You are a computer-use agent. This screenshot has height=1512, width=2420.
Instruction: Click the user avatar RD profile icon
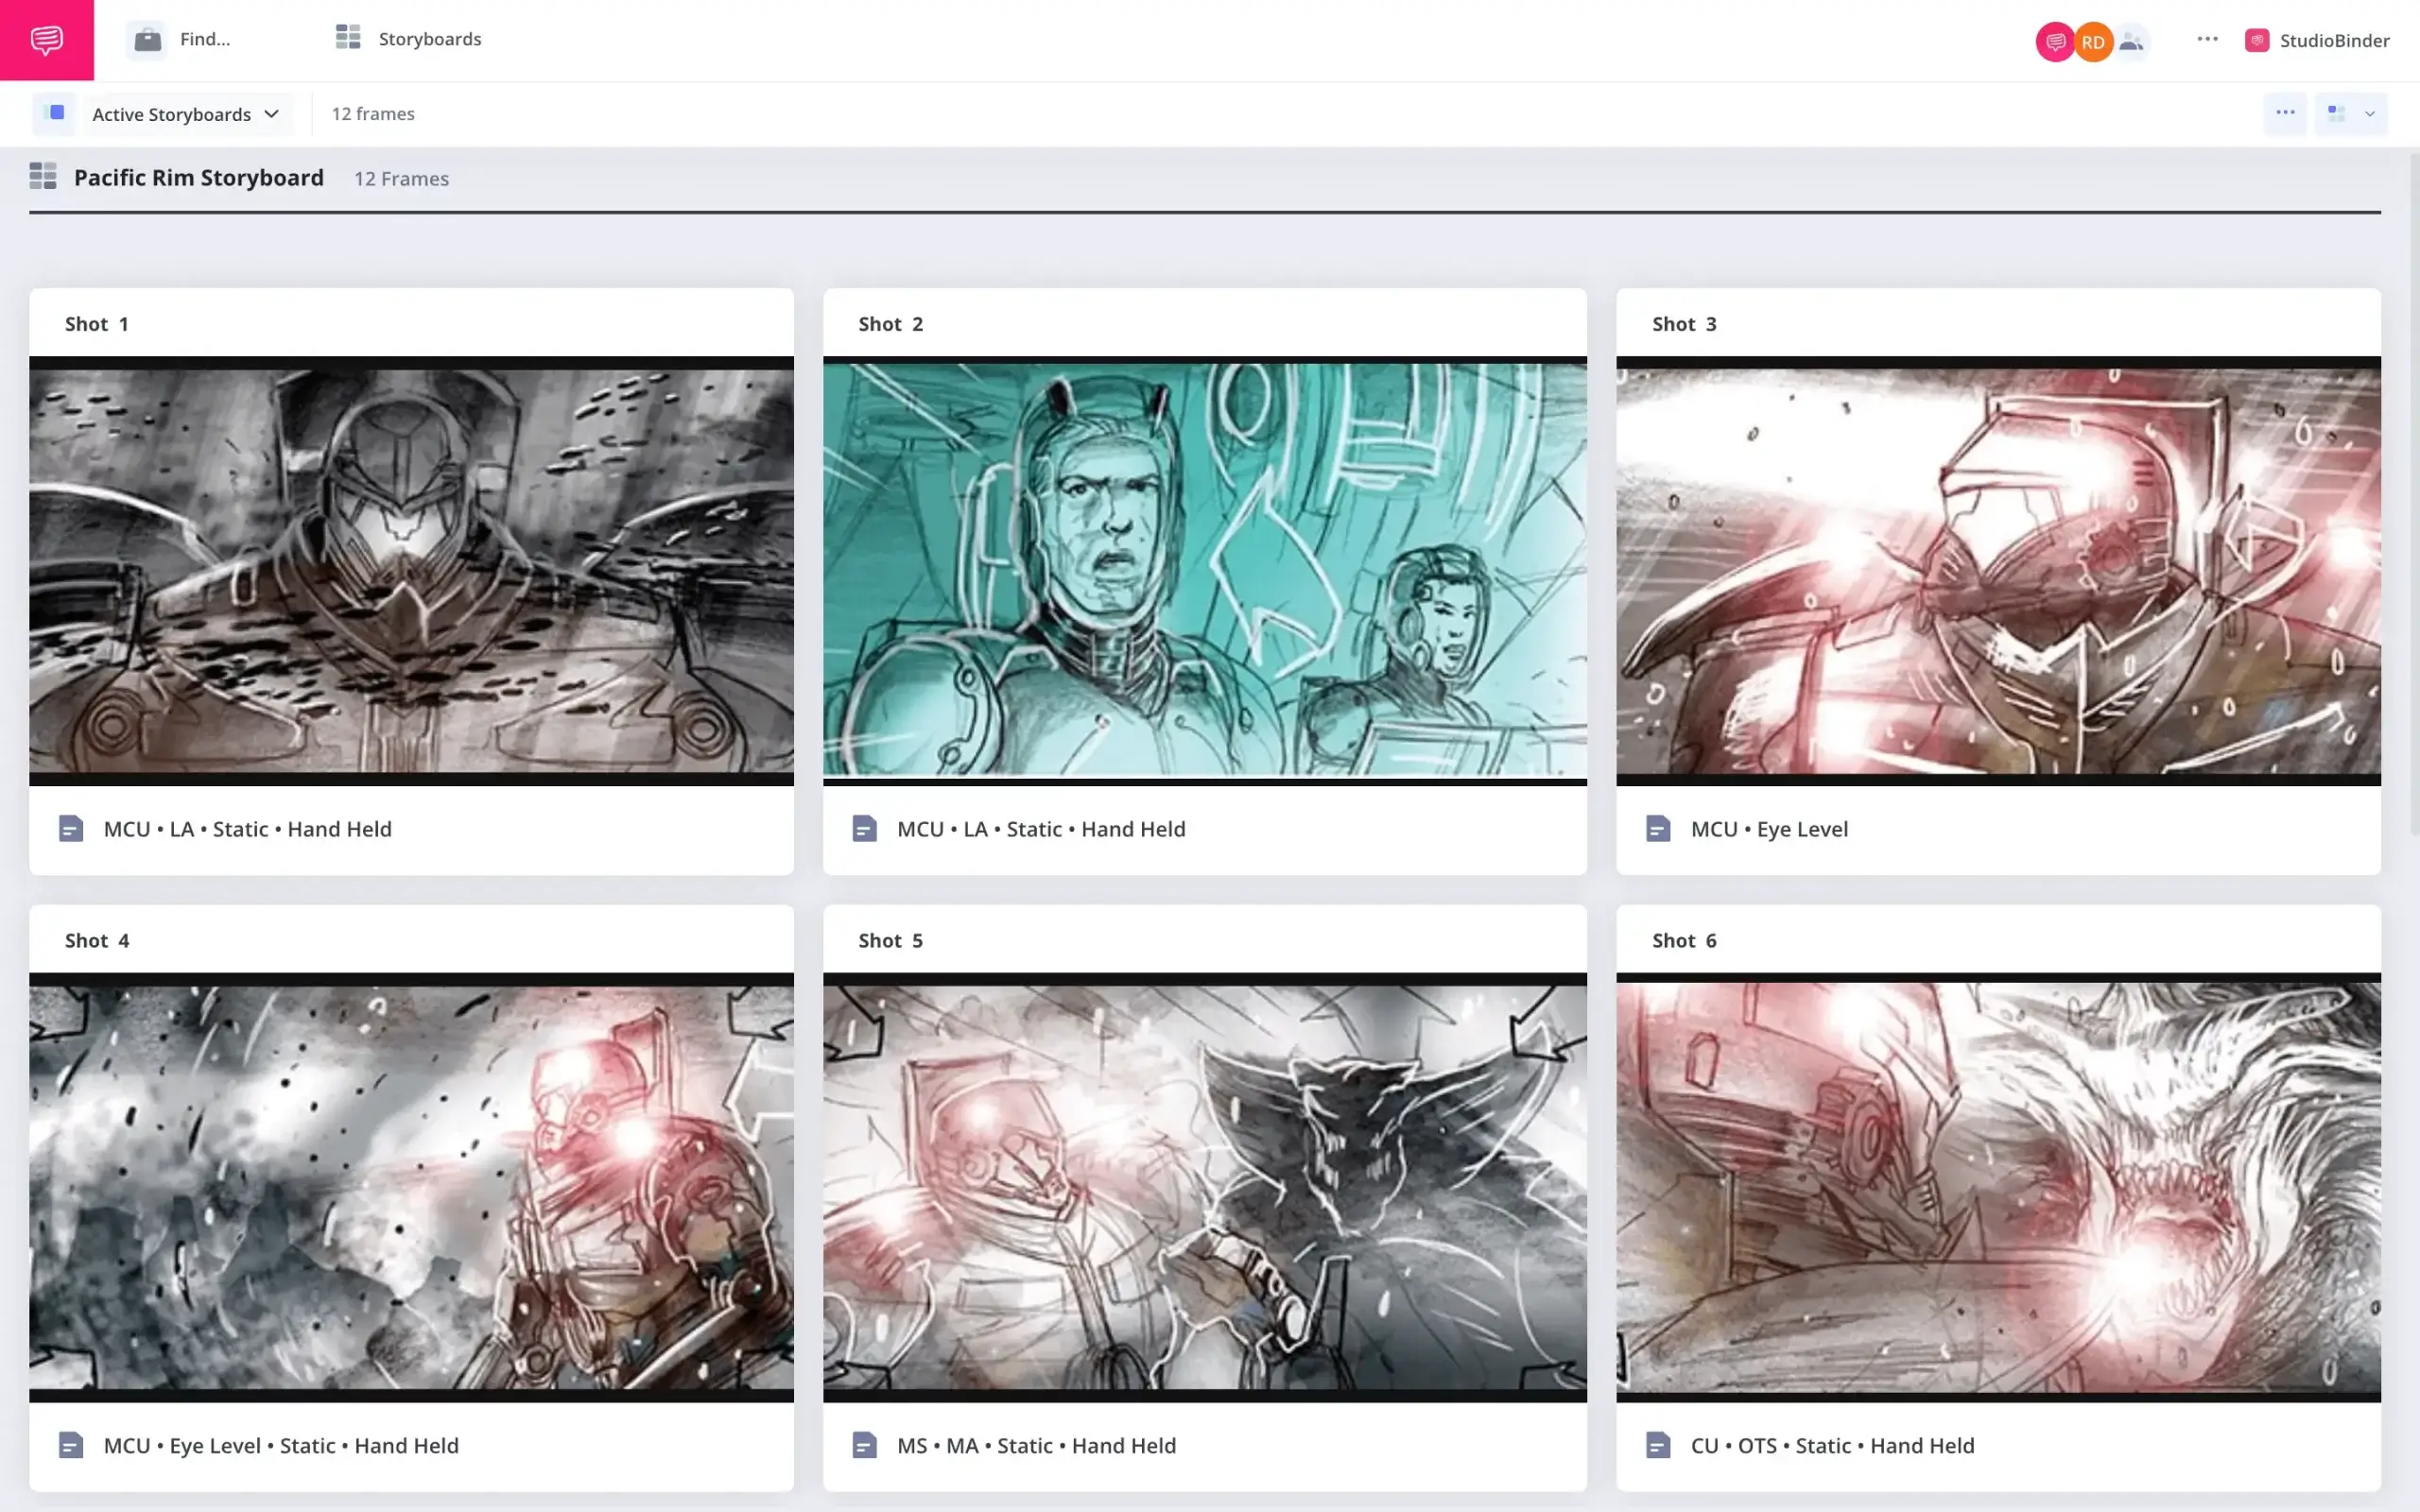click(2093, 40)
